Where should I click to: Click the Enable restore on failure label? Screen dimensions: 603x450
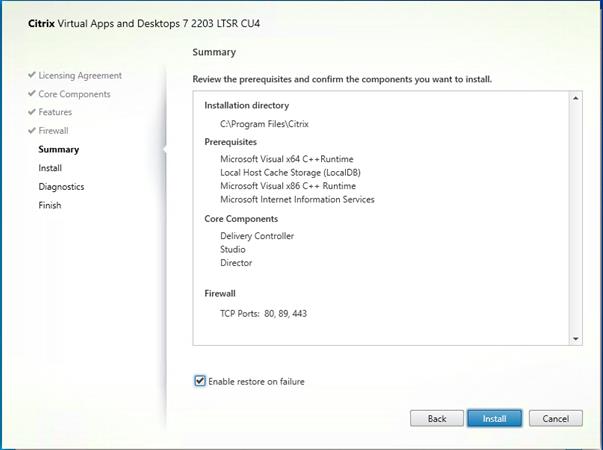[x=256, y=382]
